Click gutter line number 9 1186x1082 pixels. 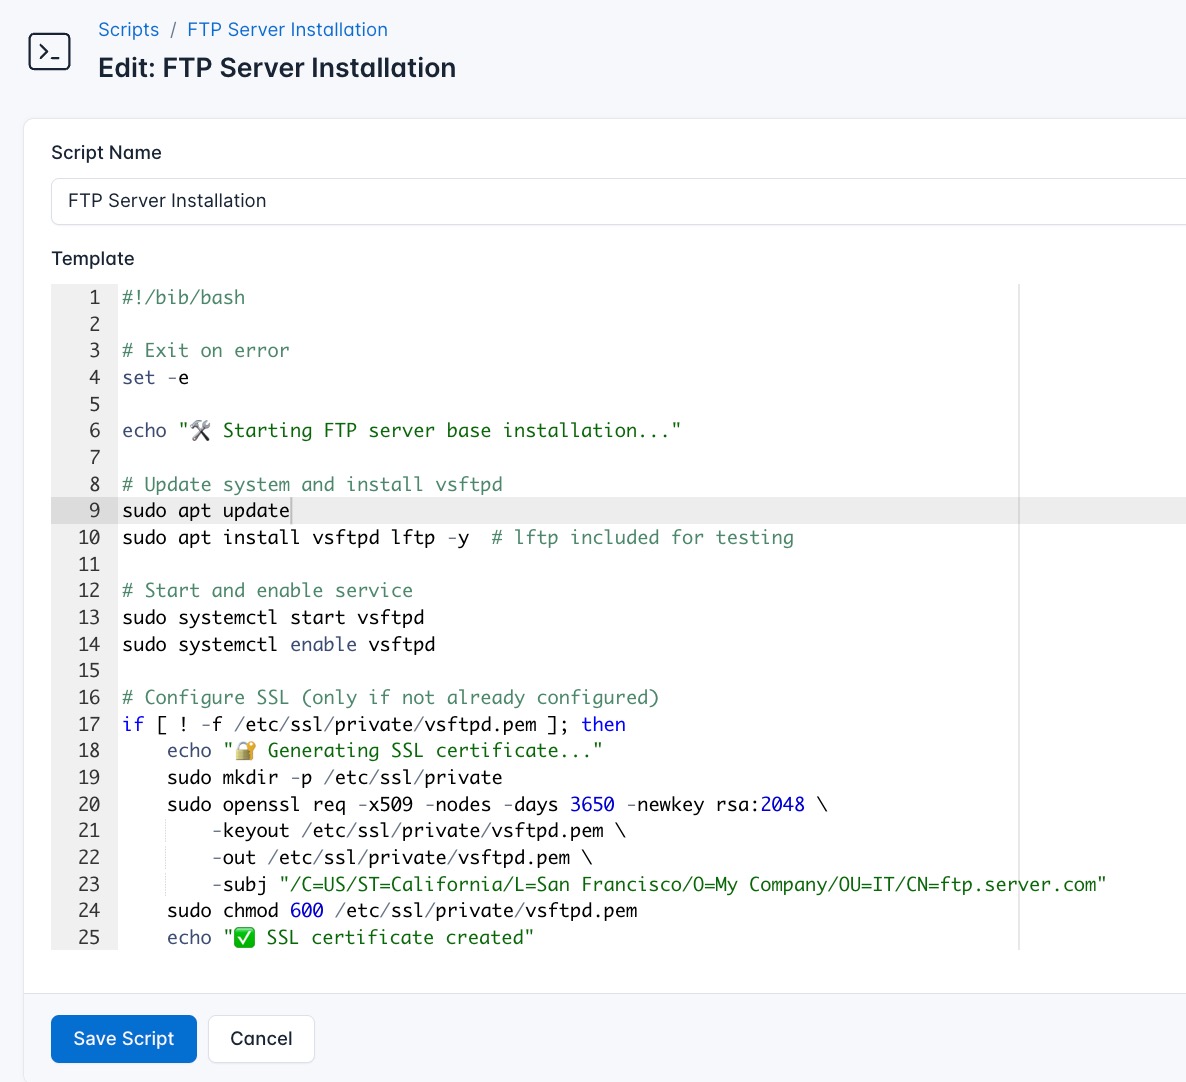[95, 510]
